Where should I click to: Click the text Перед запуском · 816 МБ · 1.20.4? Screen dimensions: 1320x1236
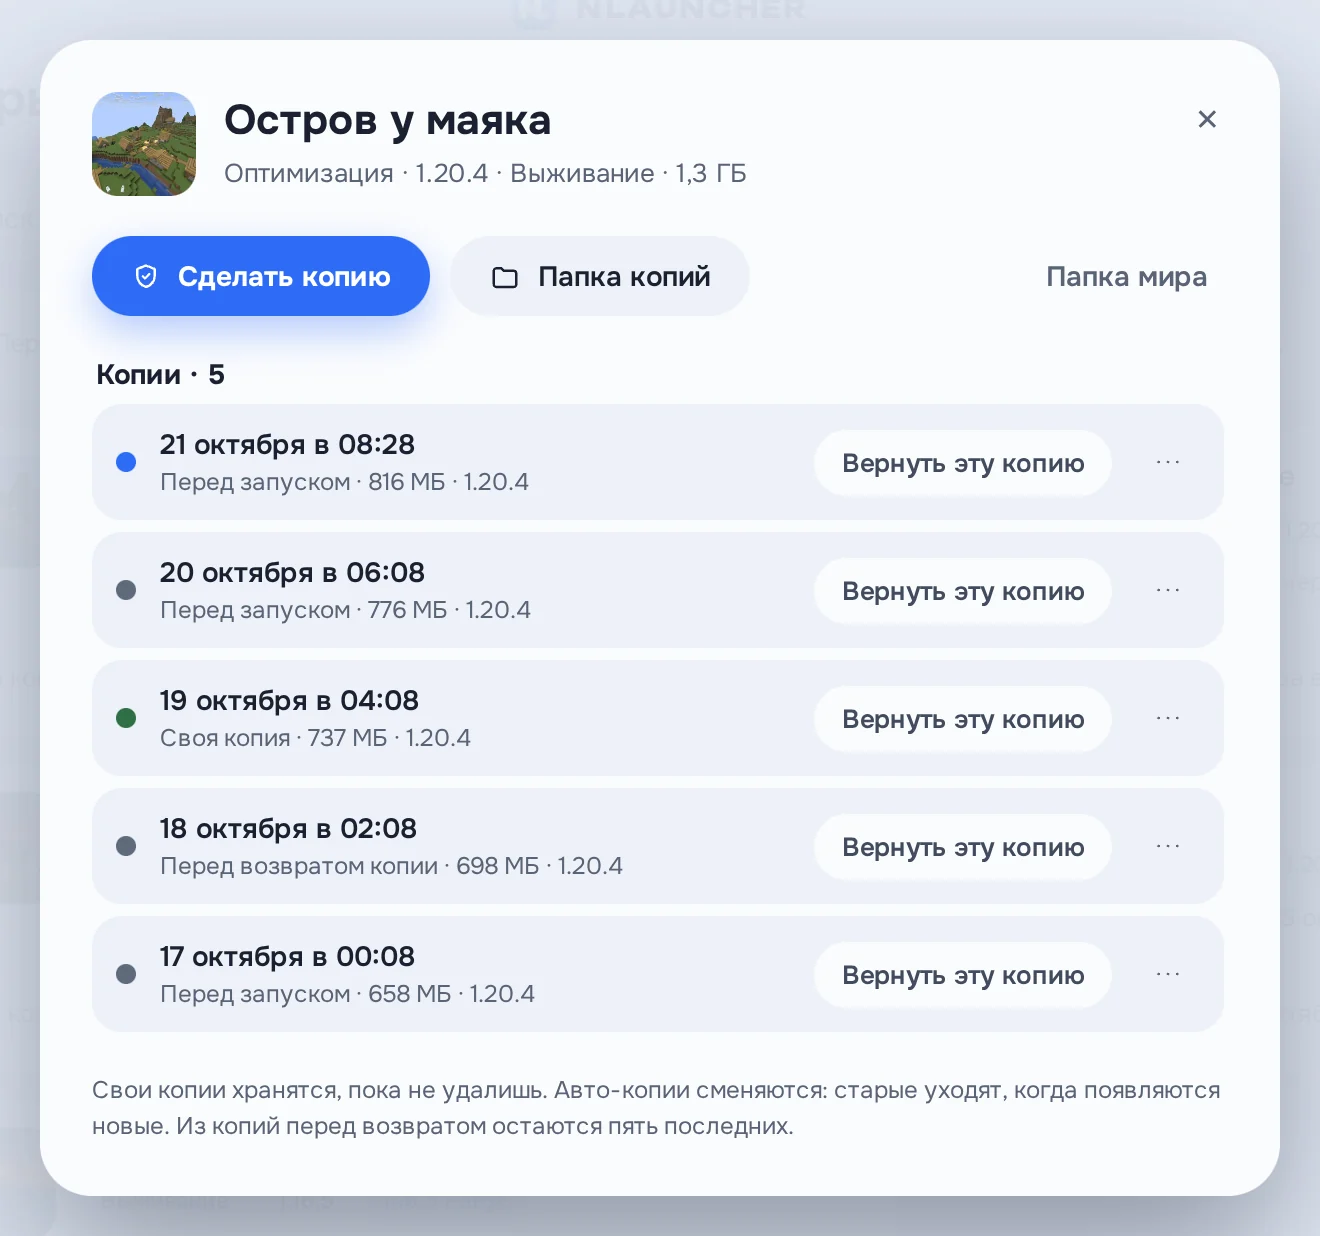344,482
